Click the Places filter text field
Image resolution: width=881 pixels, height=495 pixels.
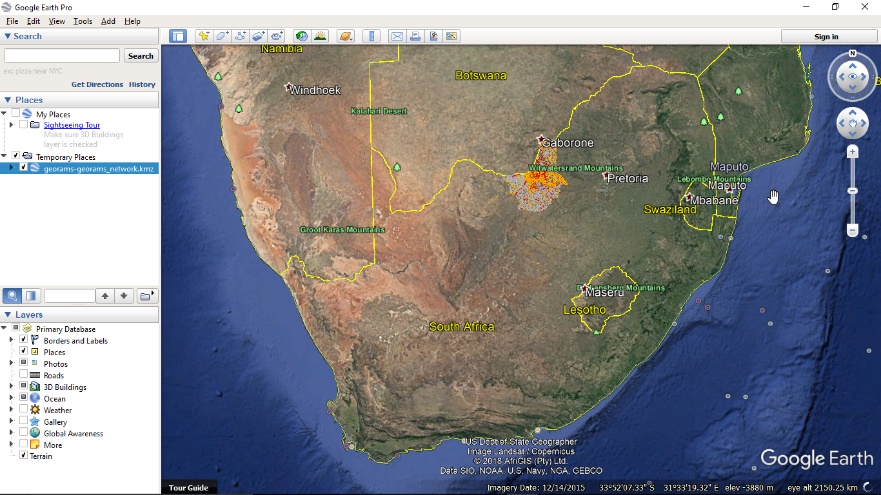pyautogui.click(x=69, y=296)
